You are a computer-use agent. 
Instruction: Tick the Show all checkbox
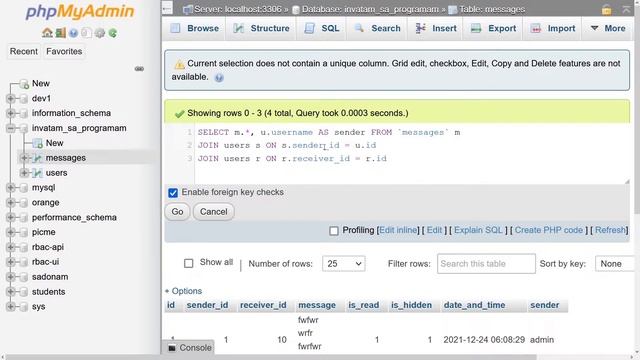(189, 263)
